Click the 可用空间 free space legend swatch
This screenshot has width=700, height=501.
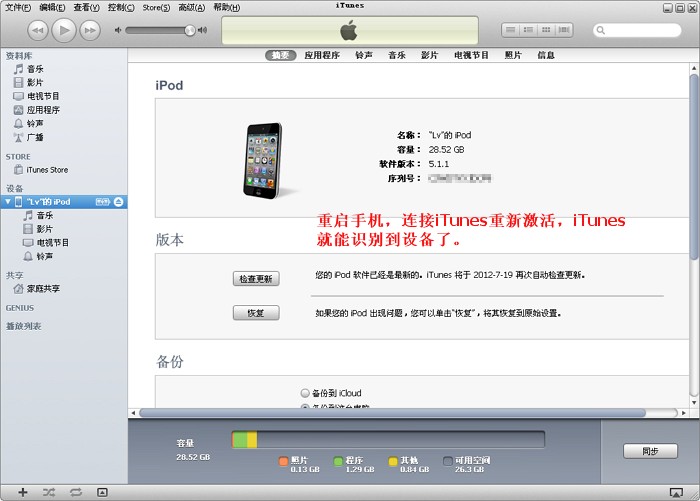click(x=448, y=461)
